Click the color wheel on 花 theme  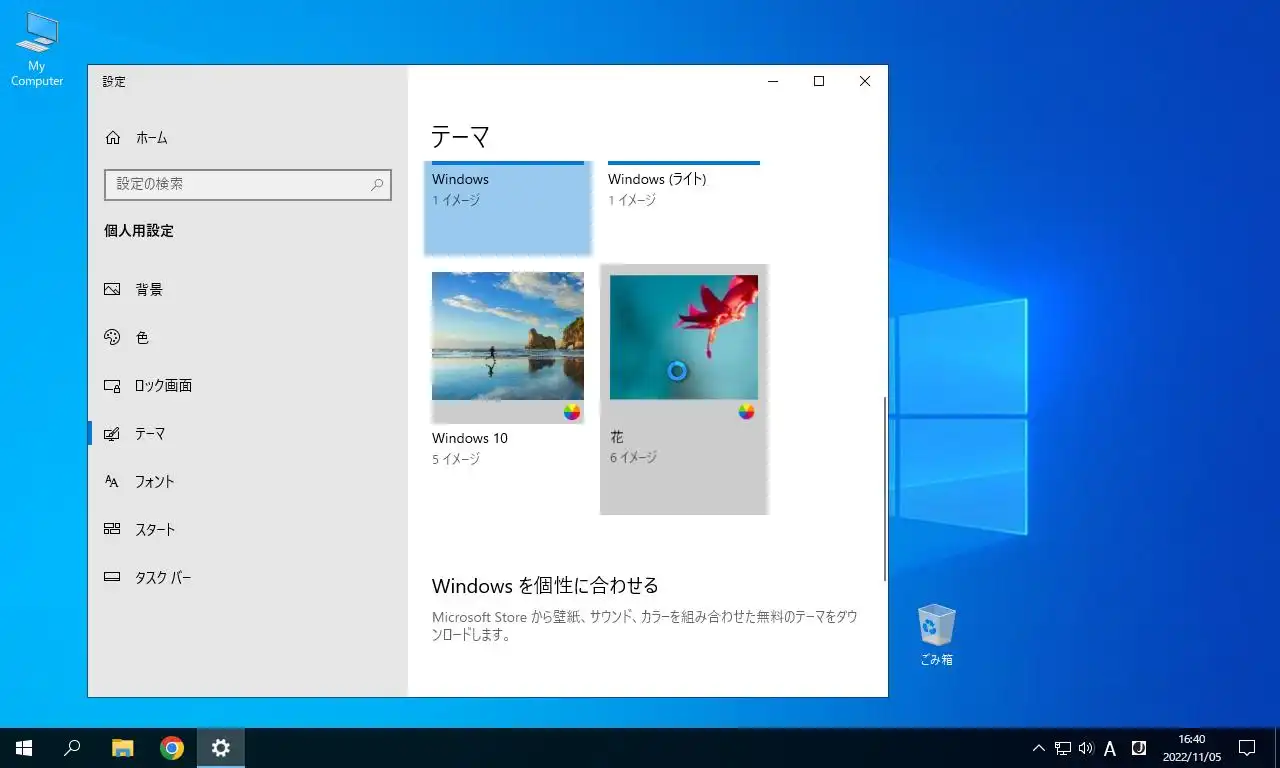[x=746, y=411]
